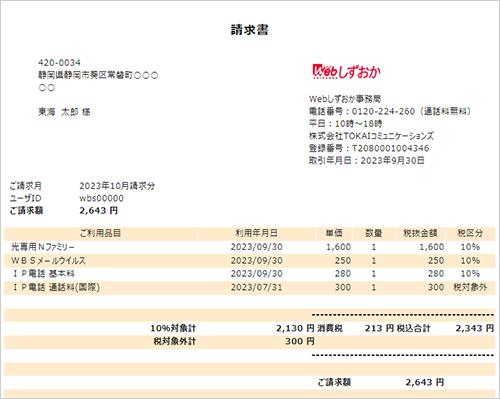The image size is (500, 399).
Task: Click the 税対象外 tax category cell
Action: pyautogui.click(x=470, y=287)
